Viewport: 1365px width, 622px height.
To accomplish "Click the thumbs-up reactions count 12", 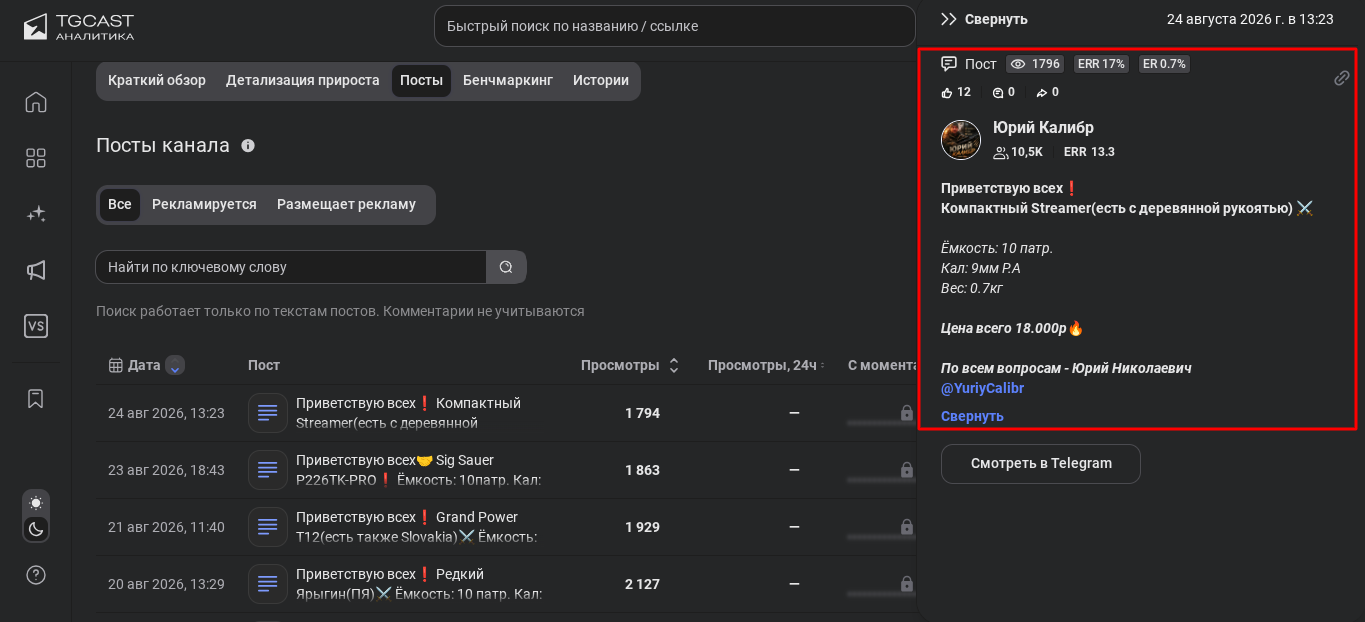I will pos(956,92).
